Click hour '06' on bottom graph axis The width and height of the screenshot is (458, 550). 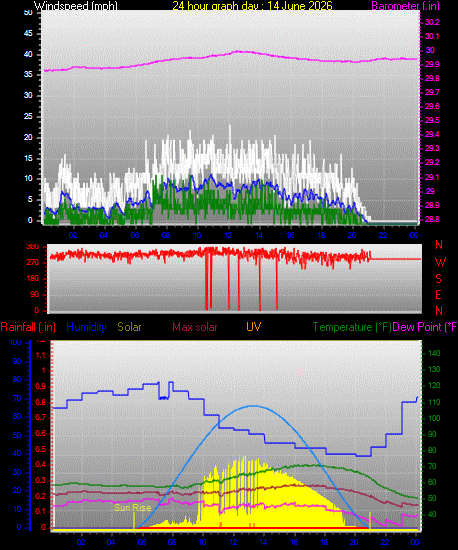[142, 542]
